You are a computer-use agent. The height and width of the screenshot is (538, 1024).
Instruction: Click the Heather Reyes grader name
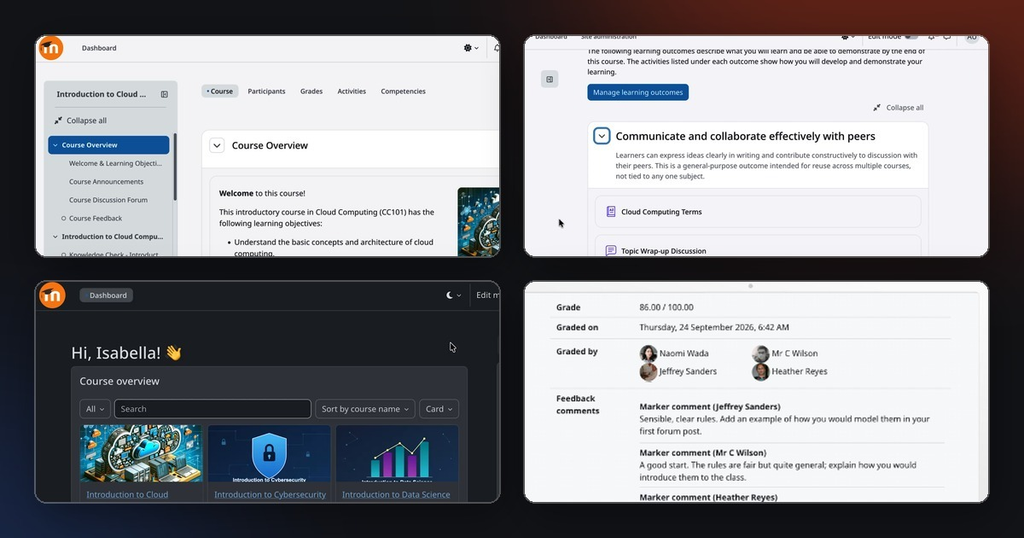point(799,372)
